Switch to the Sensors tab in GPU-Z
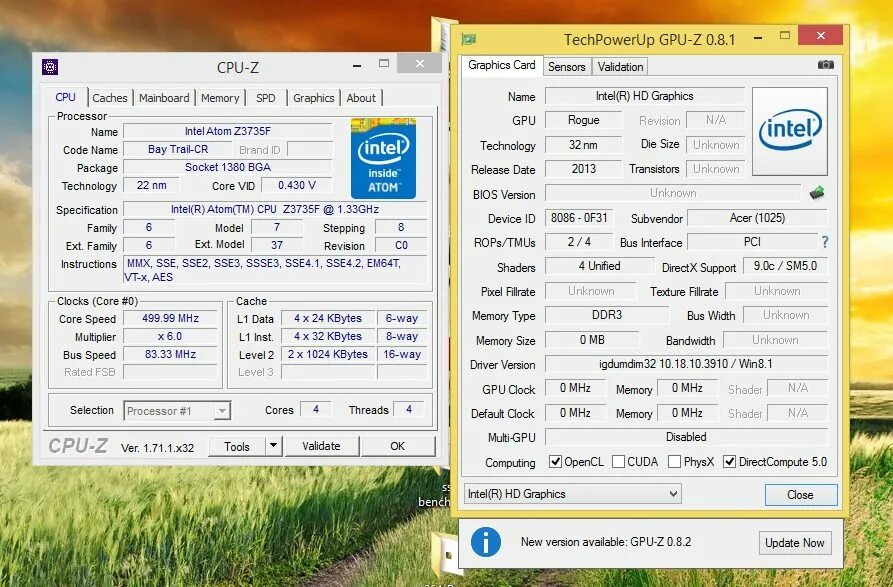This screenshot has height=587, width=893. [567, 67]
